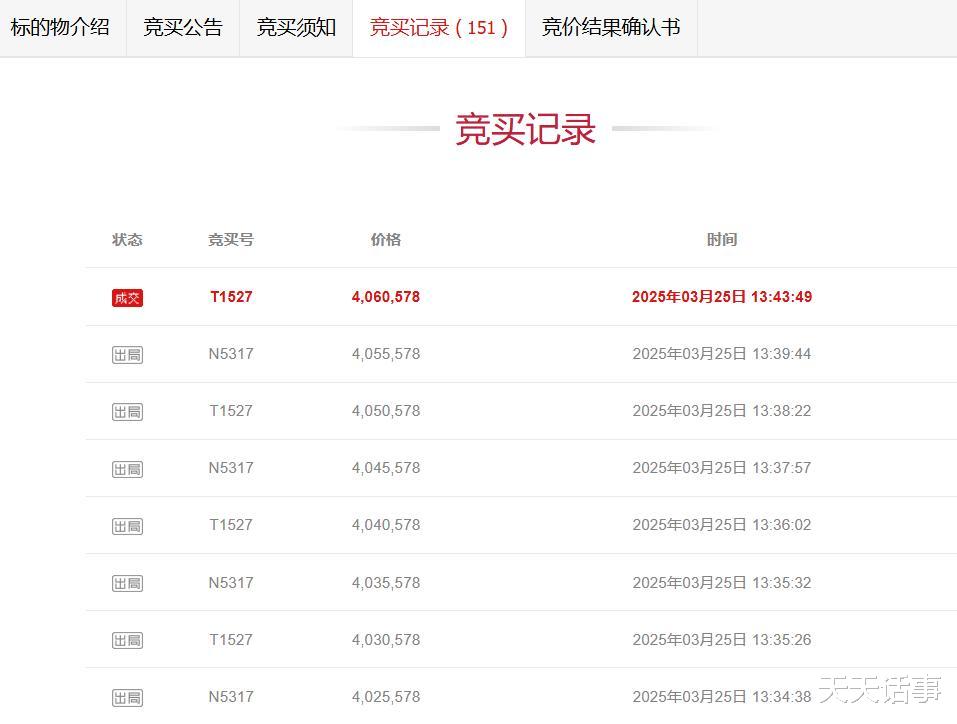The image size is (957, 724).
Task: Click 出局 badge in the 4,055,578 row
Action: click(127, 355)
